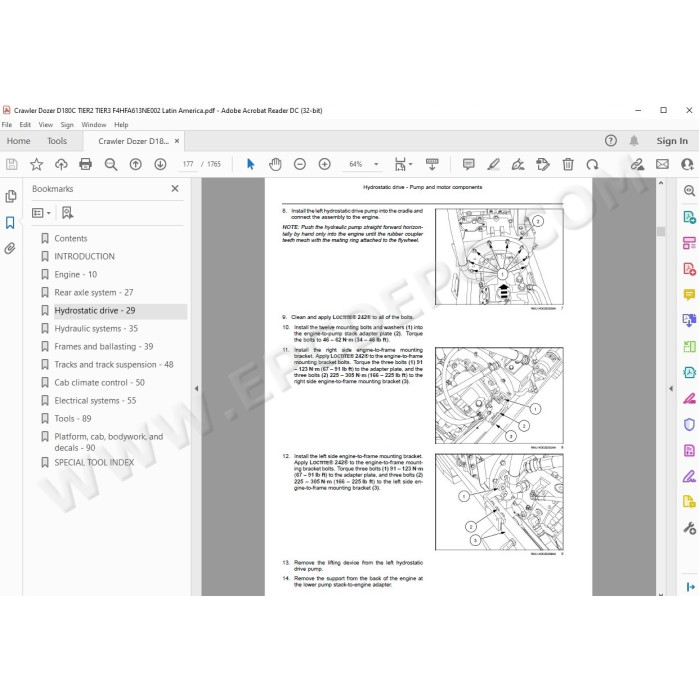This screenshot has width=700, height=700.
Task: Select the highlight text pen
Action: coord(493,164)
